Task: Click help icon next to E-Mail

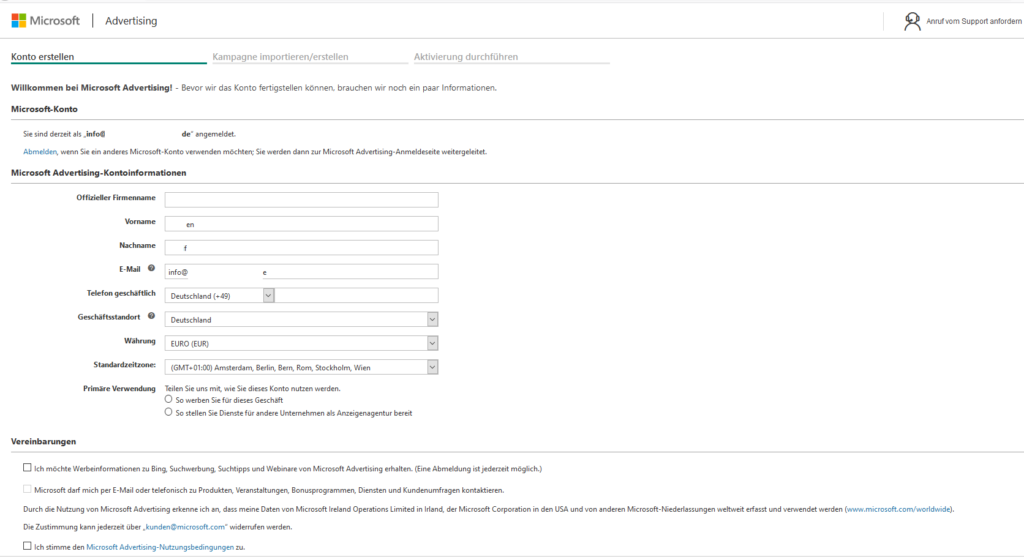Action: click(x=151, y=269)
